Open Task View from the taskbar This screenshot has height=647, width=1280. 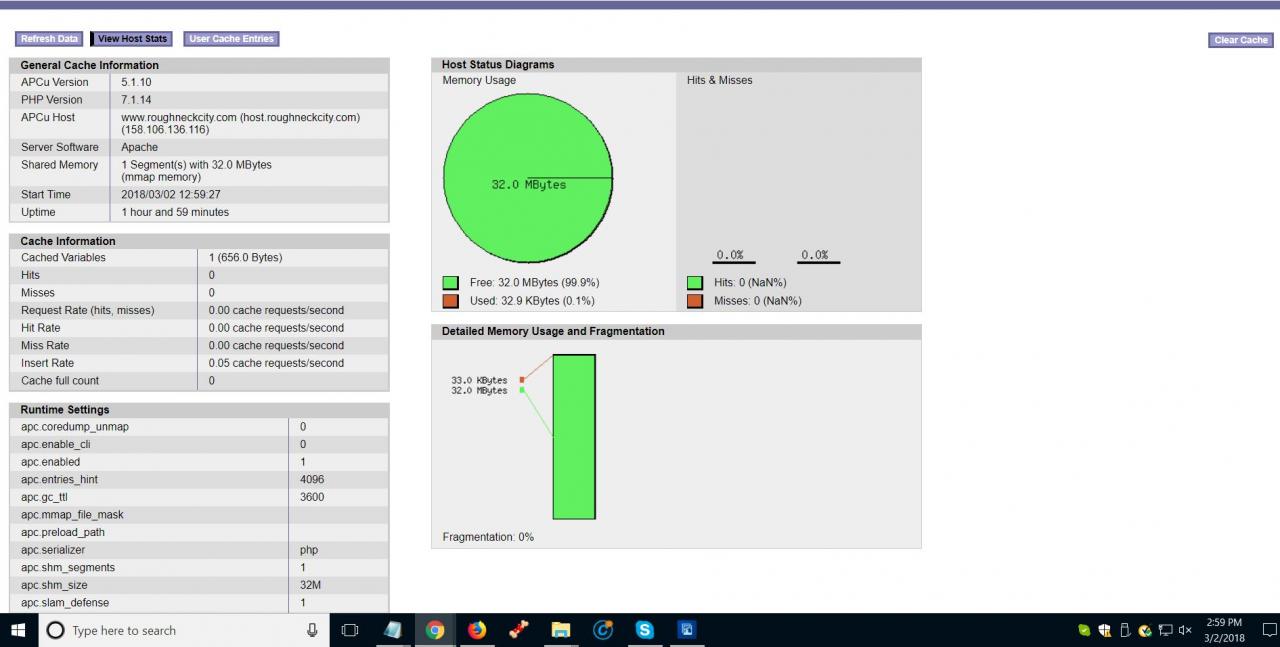pos(350,630)
